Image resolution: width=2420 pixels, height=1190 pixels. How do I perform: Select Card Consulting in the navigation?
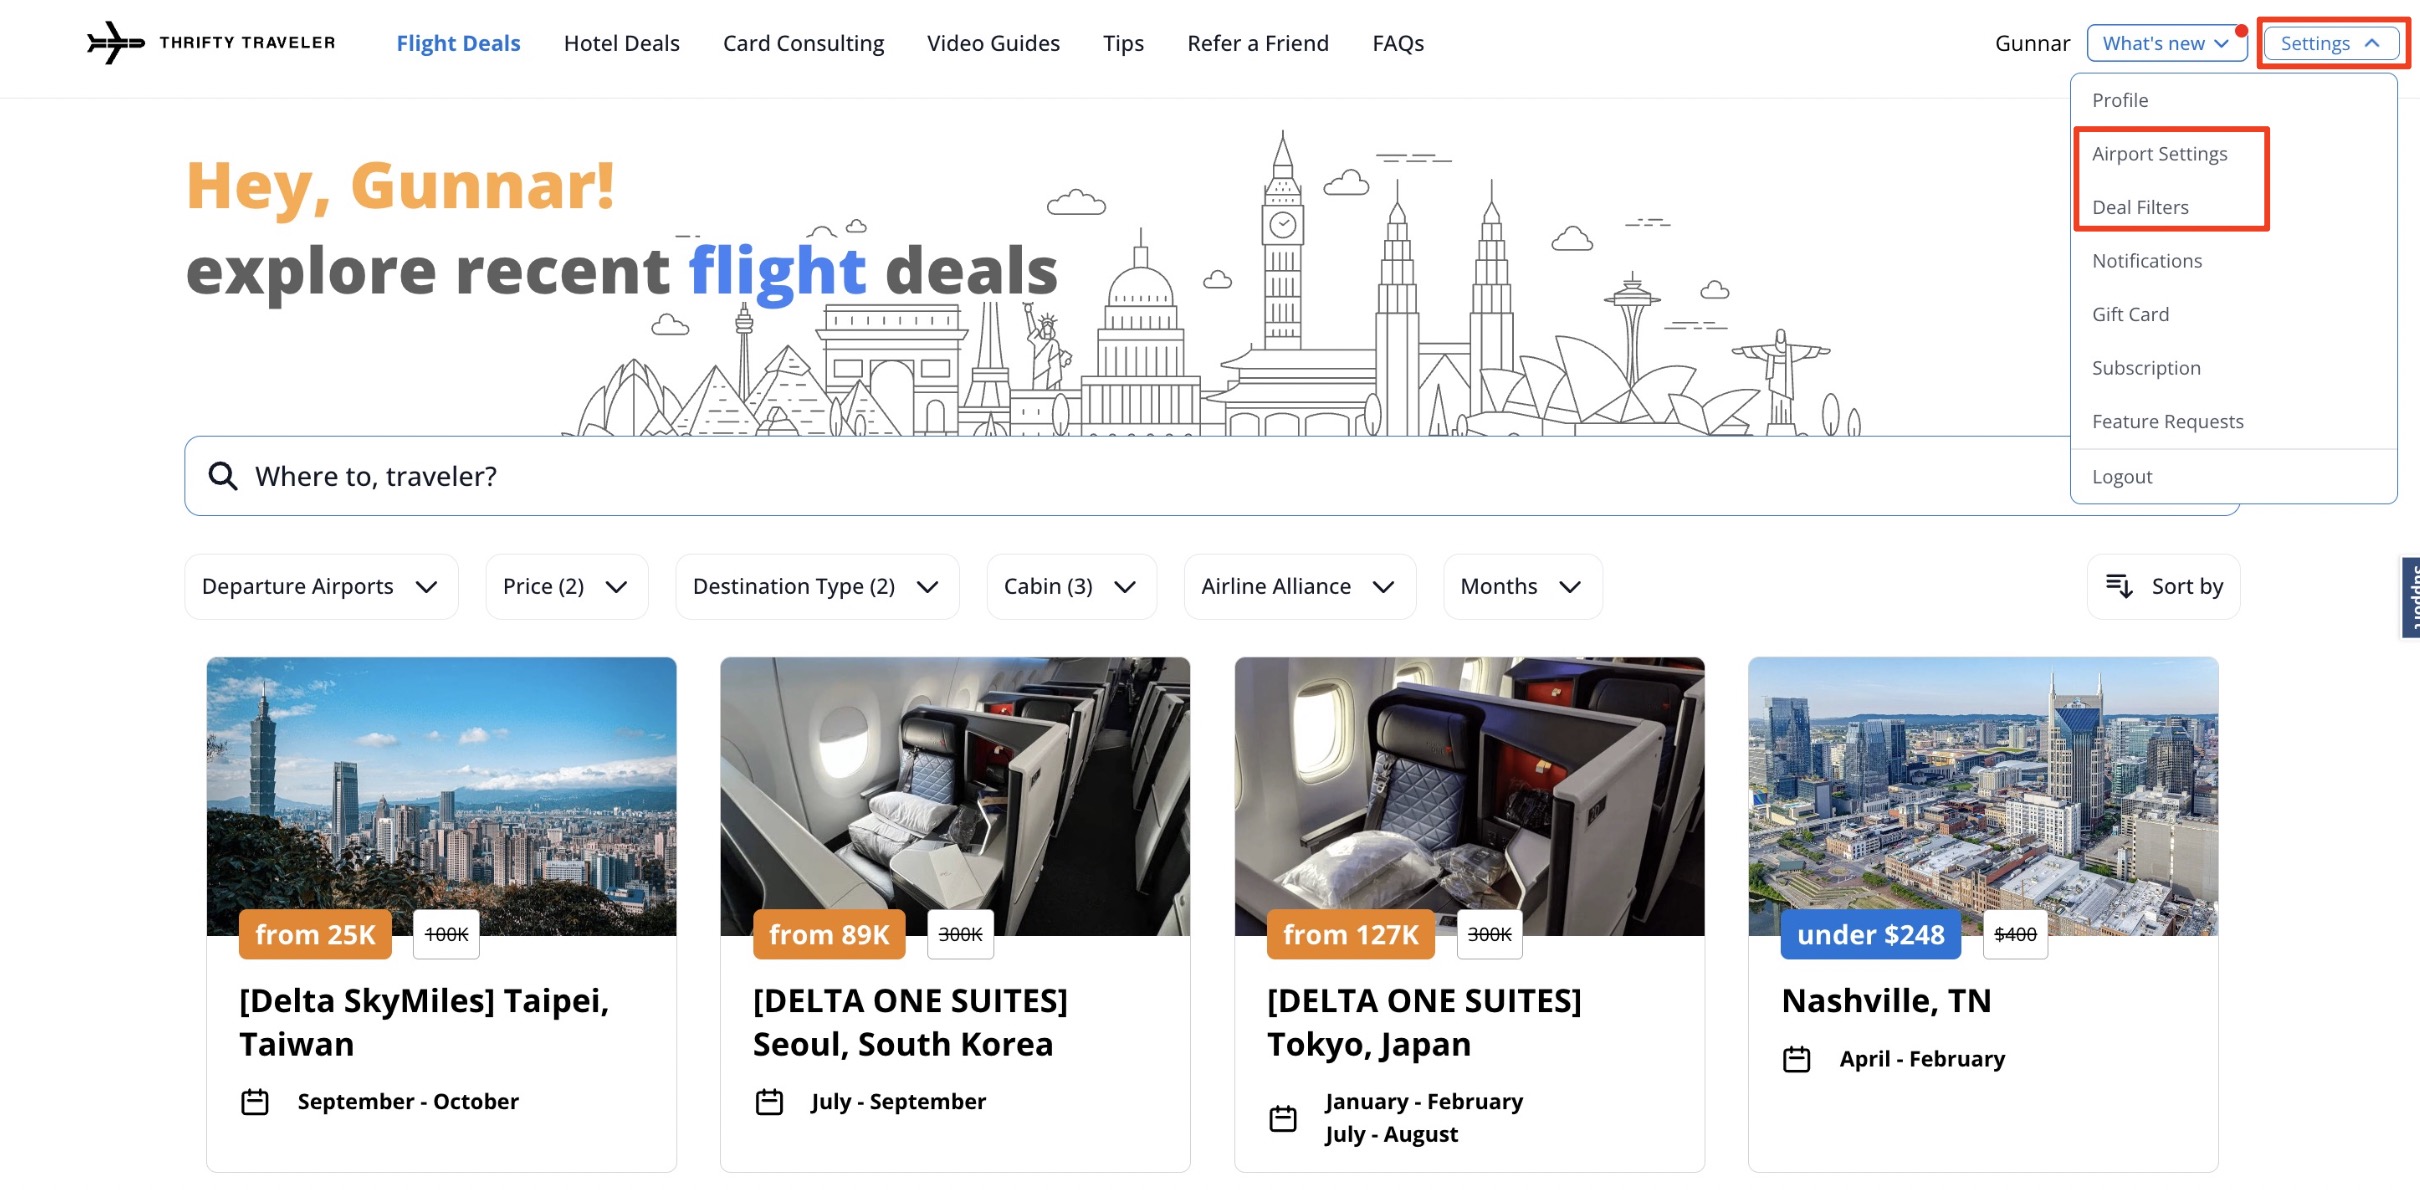pyautogui.click(x=803, y=42)
